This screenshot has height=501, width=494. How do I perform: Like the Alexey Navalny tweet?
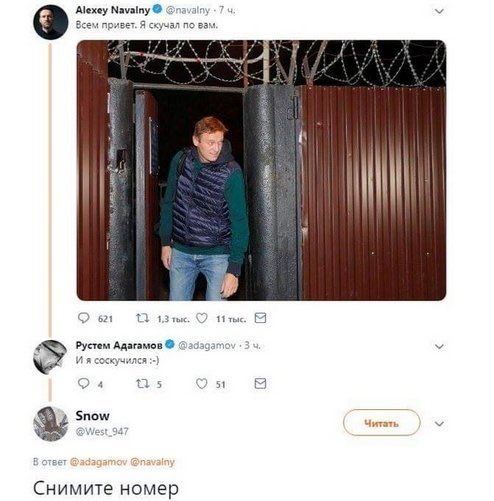[x=202, y=319]
